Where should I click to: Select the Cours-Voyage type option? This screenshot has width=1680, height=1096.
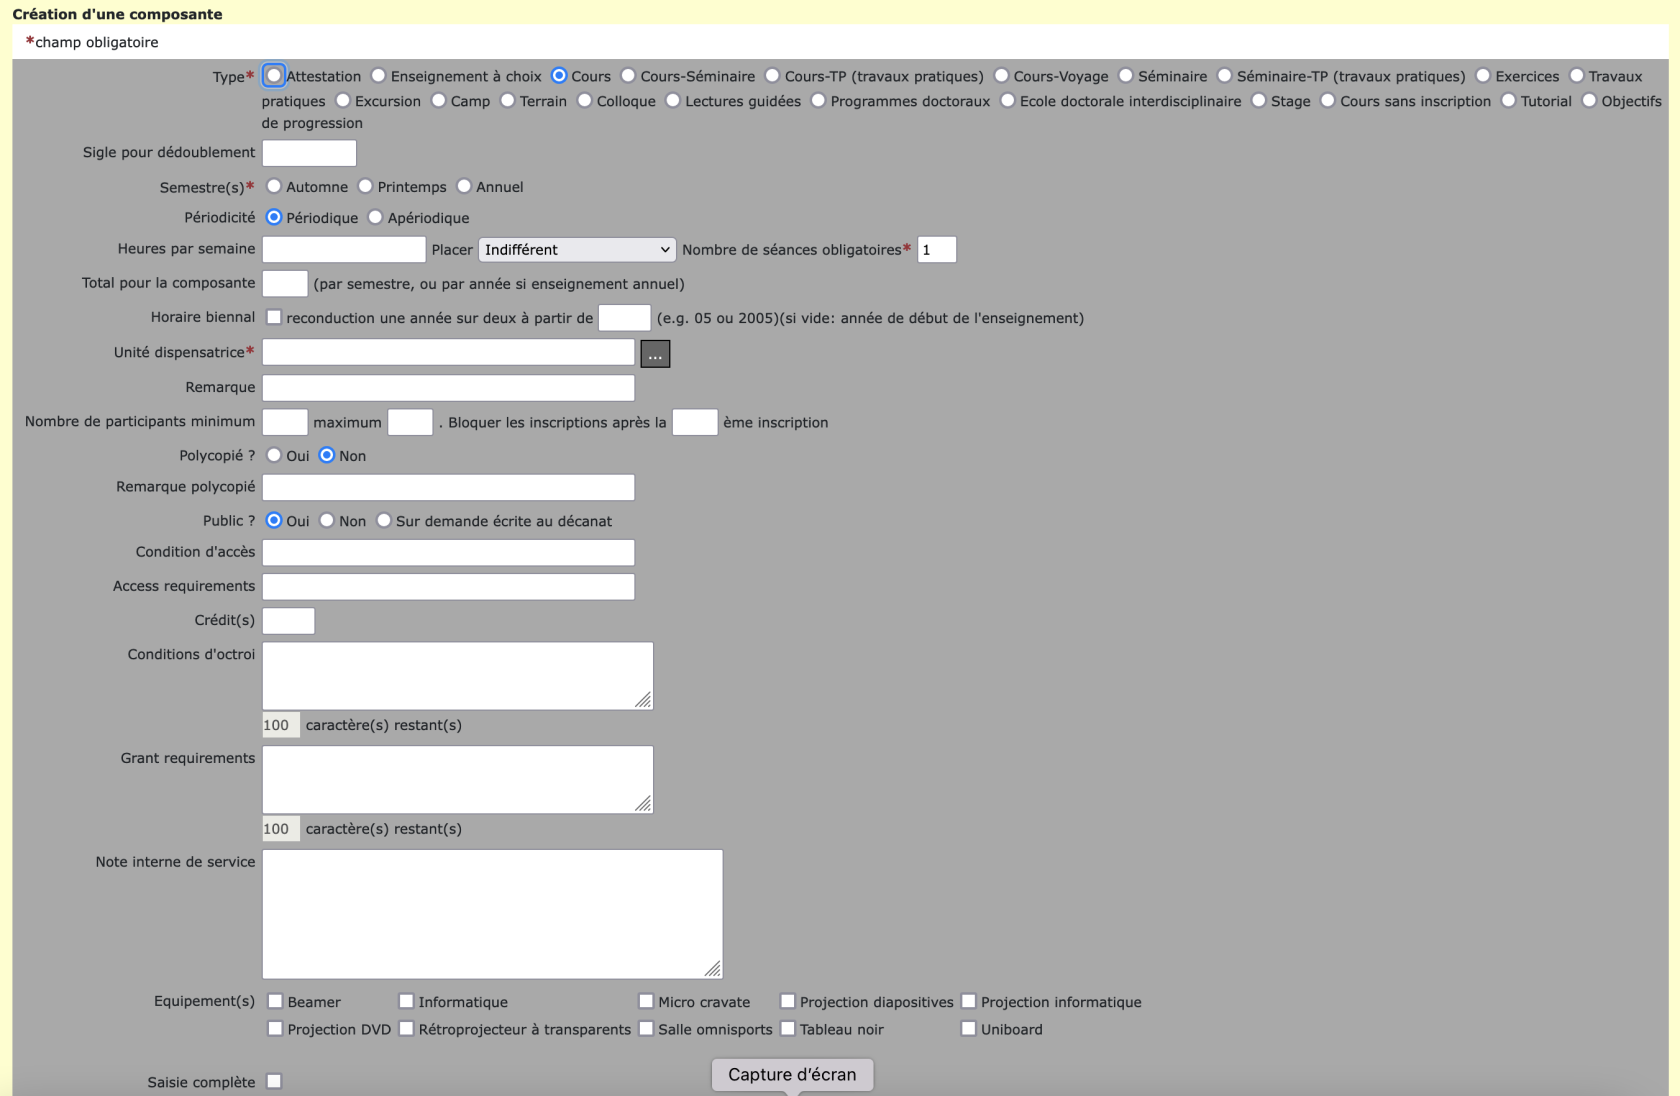coord(1001,76)
